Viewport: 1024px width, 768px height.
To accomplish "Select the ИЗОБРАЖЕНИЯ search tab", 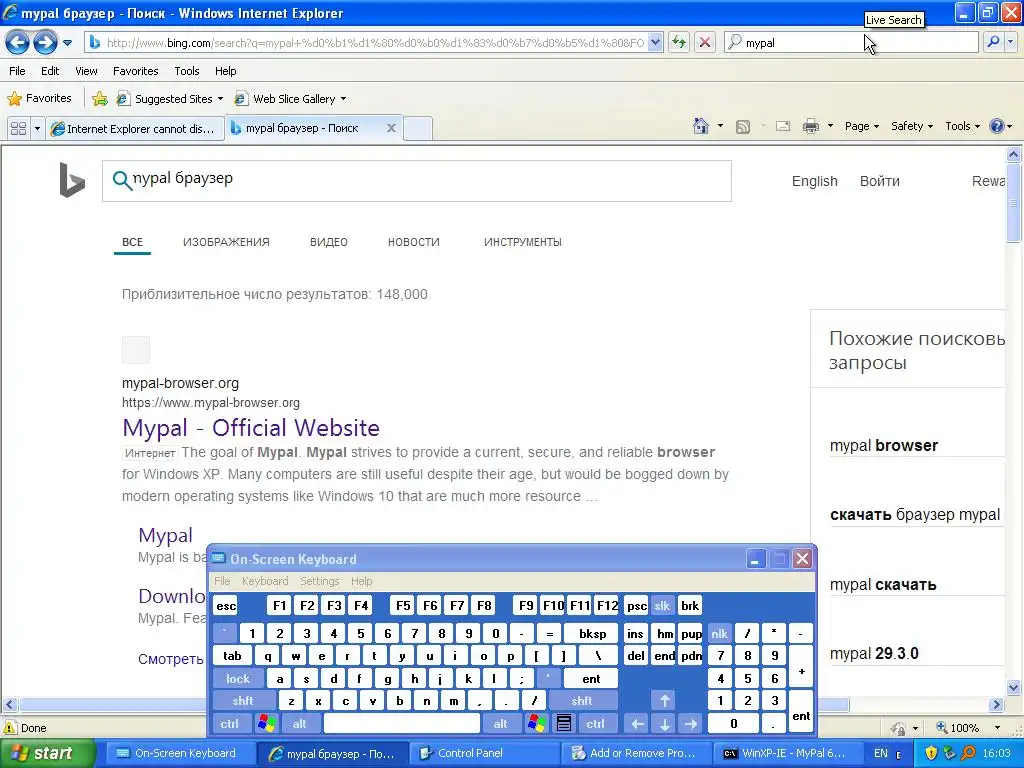I will click(x=226, y=242).
